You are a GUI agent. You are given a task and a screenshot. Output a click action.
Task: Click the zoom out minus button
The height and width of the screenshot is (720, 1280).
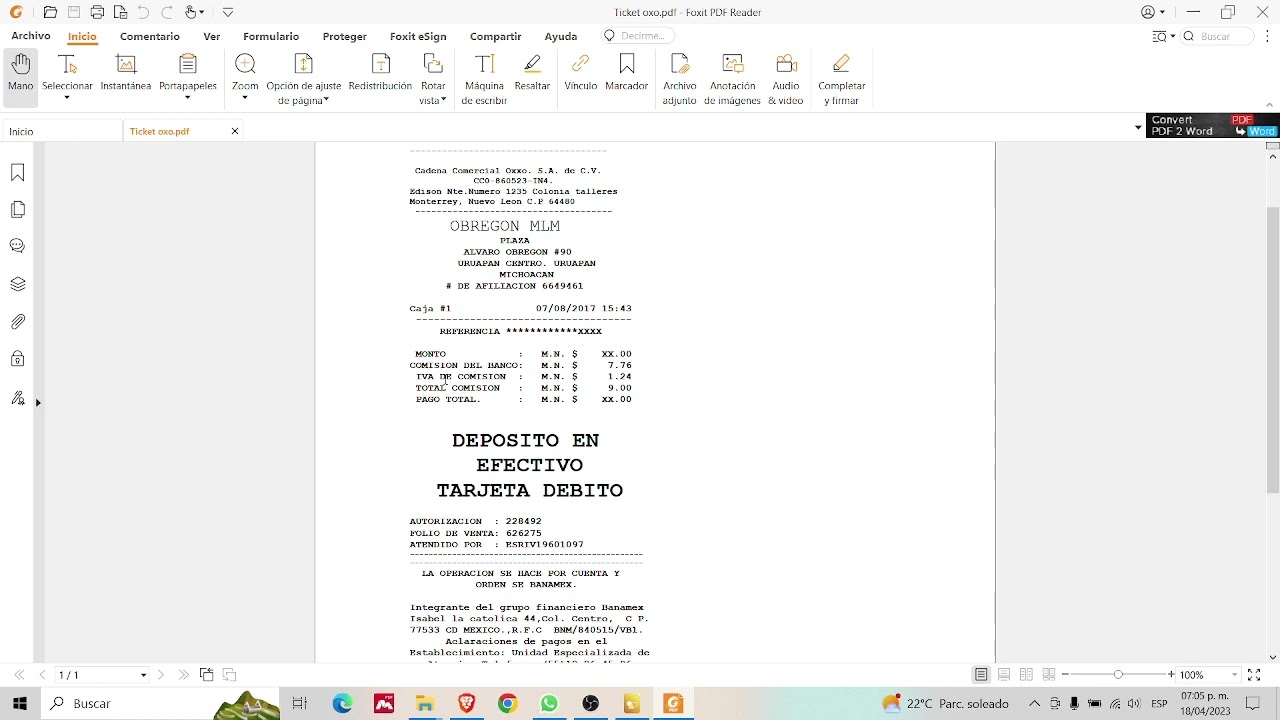[x=1065, y=675]
